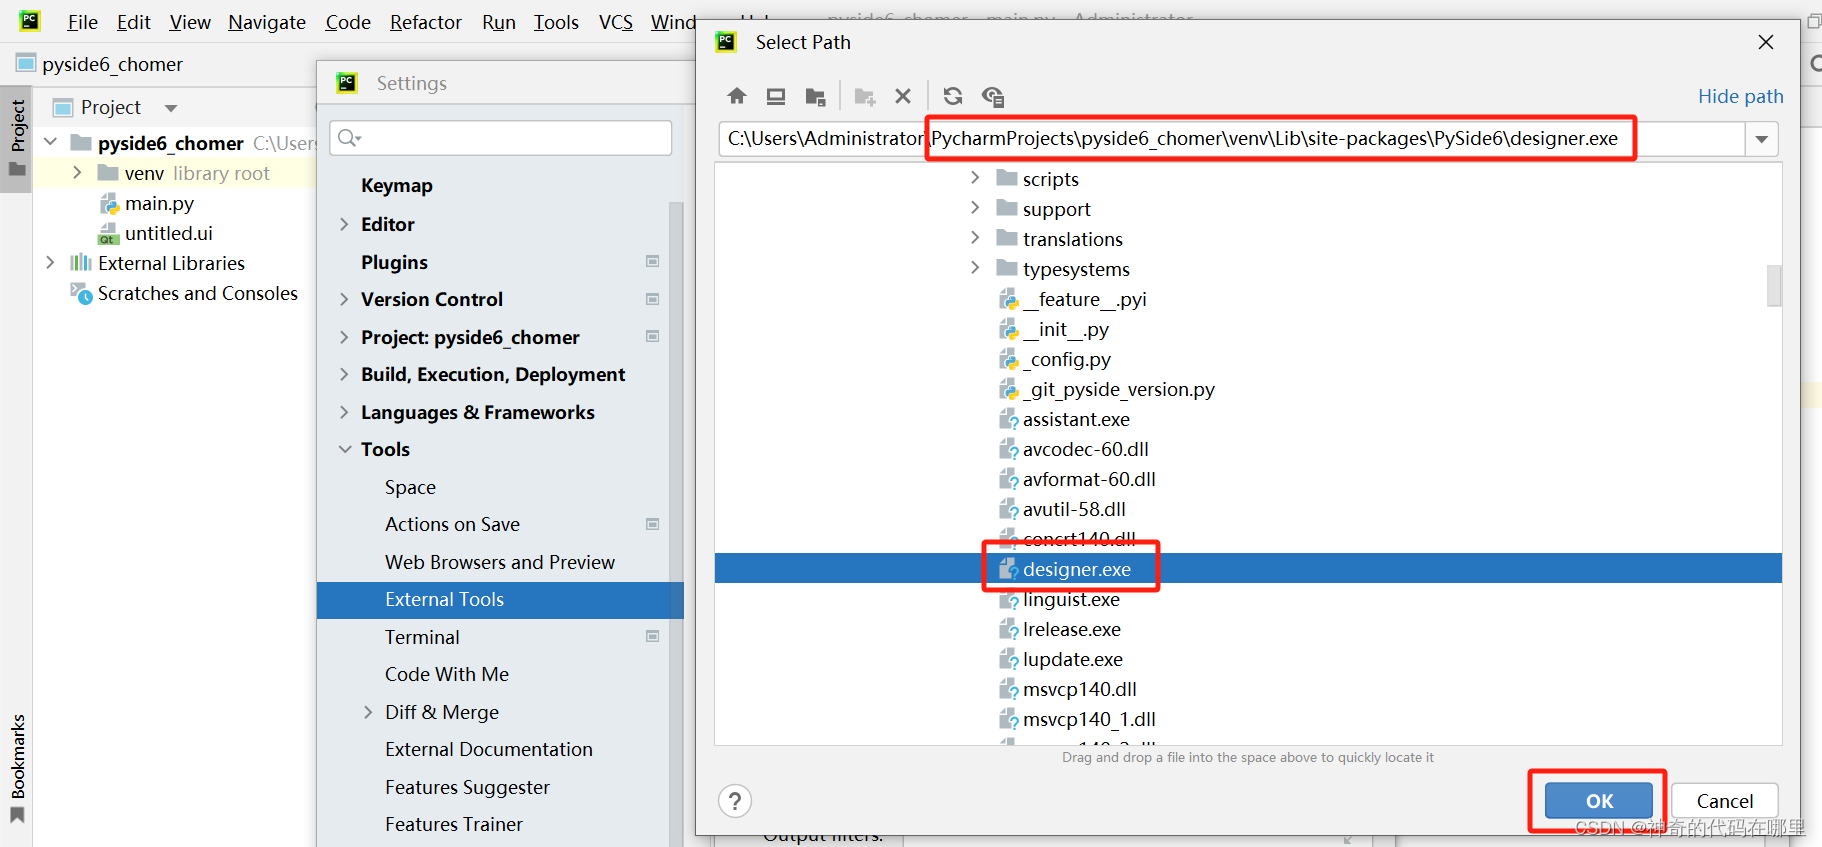Click the Cancel button
Image resolution: width=1822 pixels, height=847 pixels.
pyautogui.click(x=1725, y=801)
